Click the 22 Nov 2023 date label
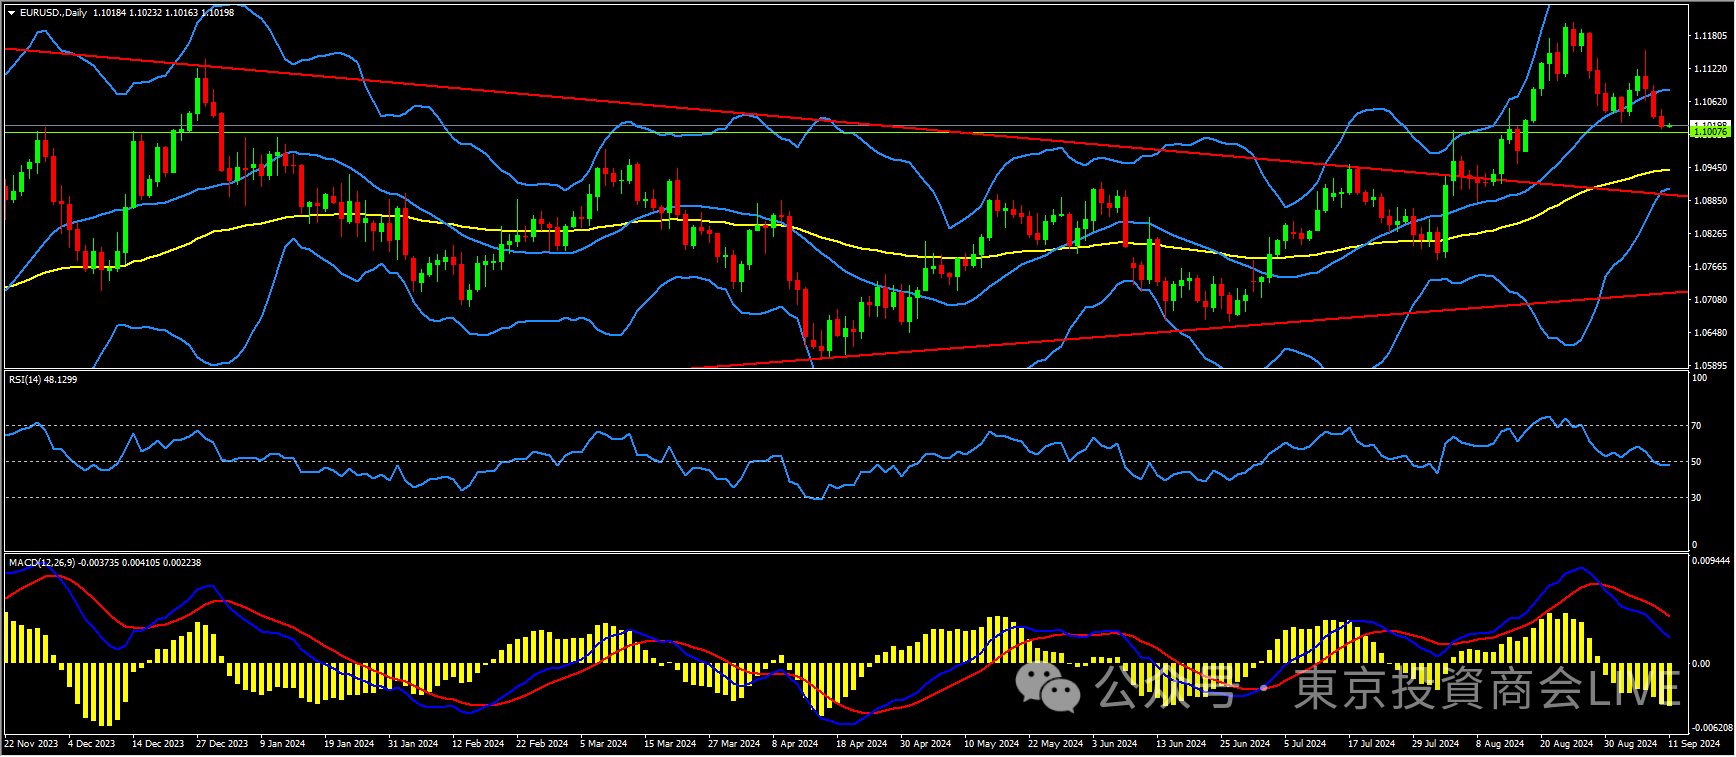The image size is (1736, 757). click(31, 744)
